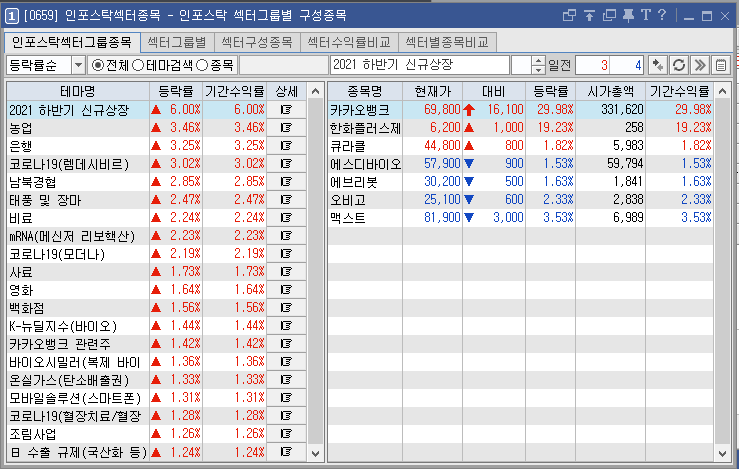
Task: Open detail icon for K-뉴딜지수(바이오) row
Action: tap(286, 326)
